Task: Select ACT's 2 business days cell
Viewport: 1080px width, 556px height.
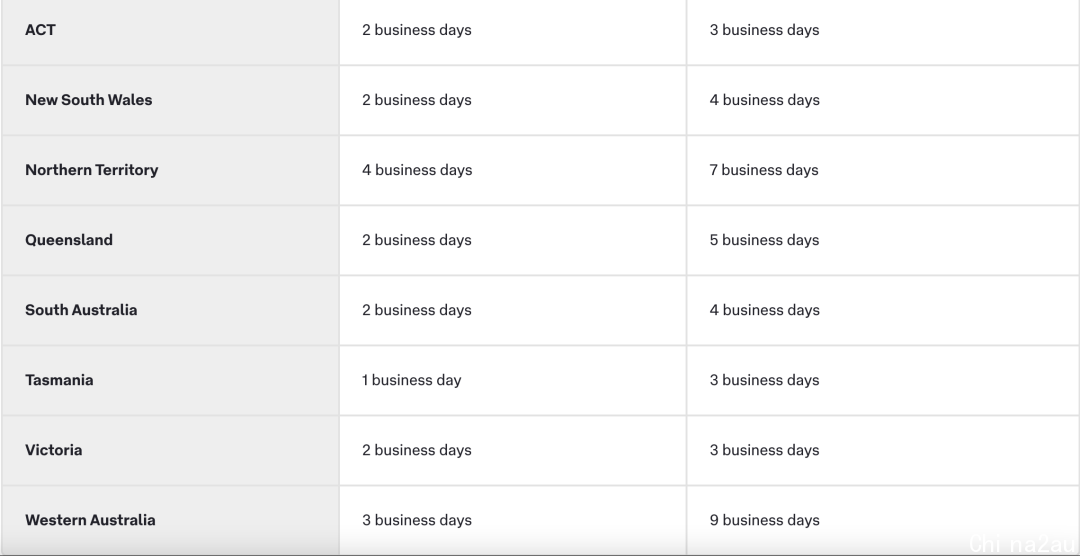Action: 512,32
